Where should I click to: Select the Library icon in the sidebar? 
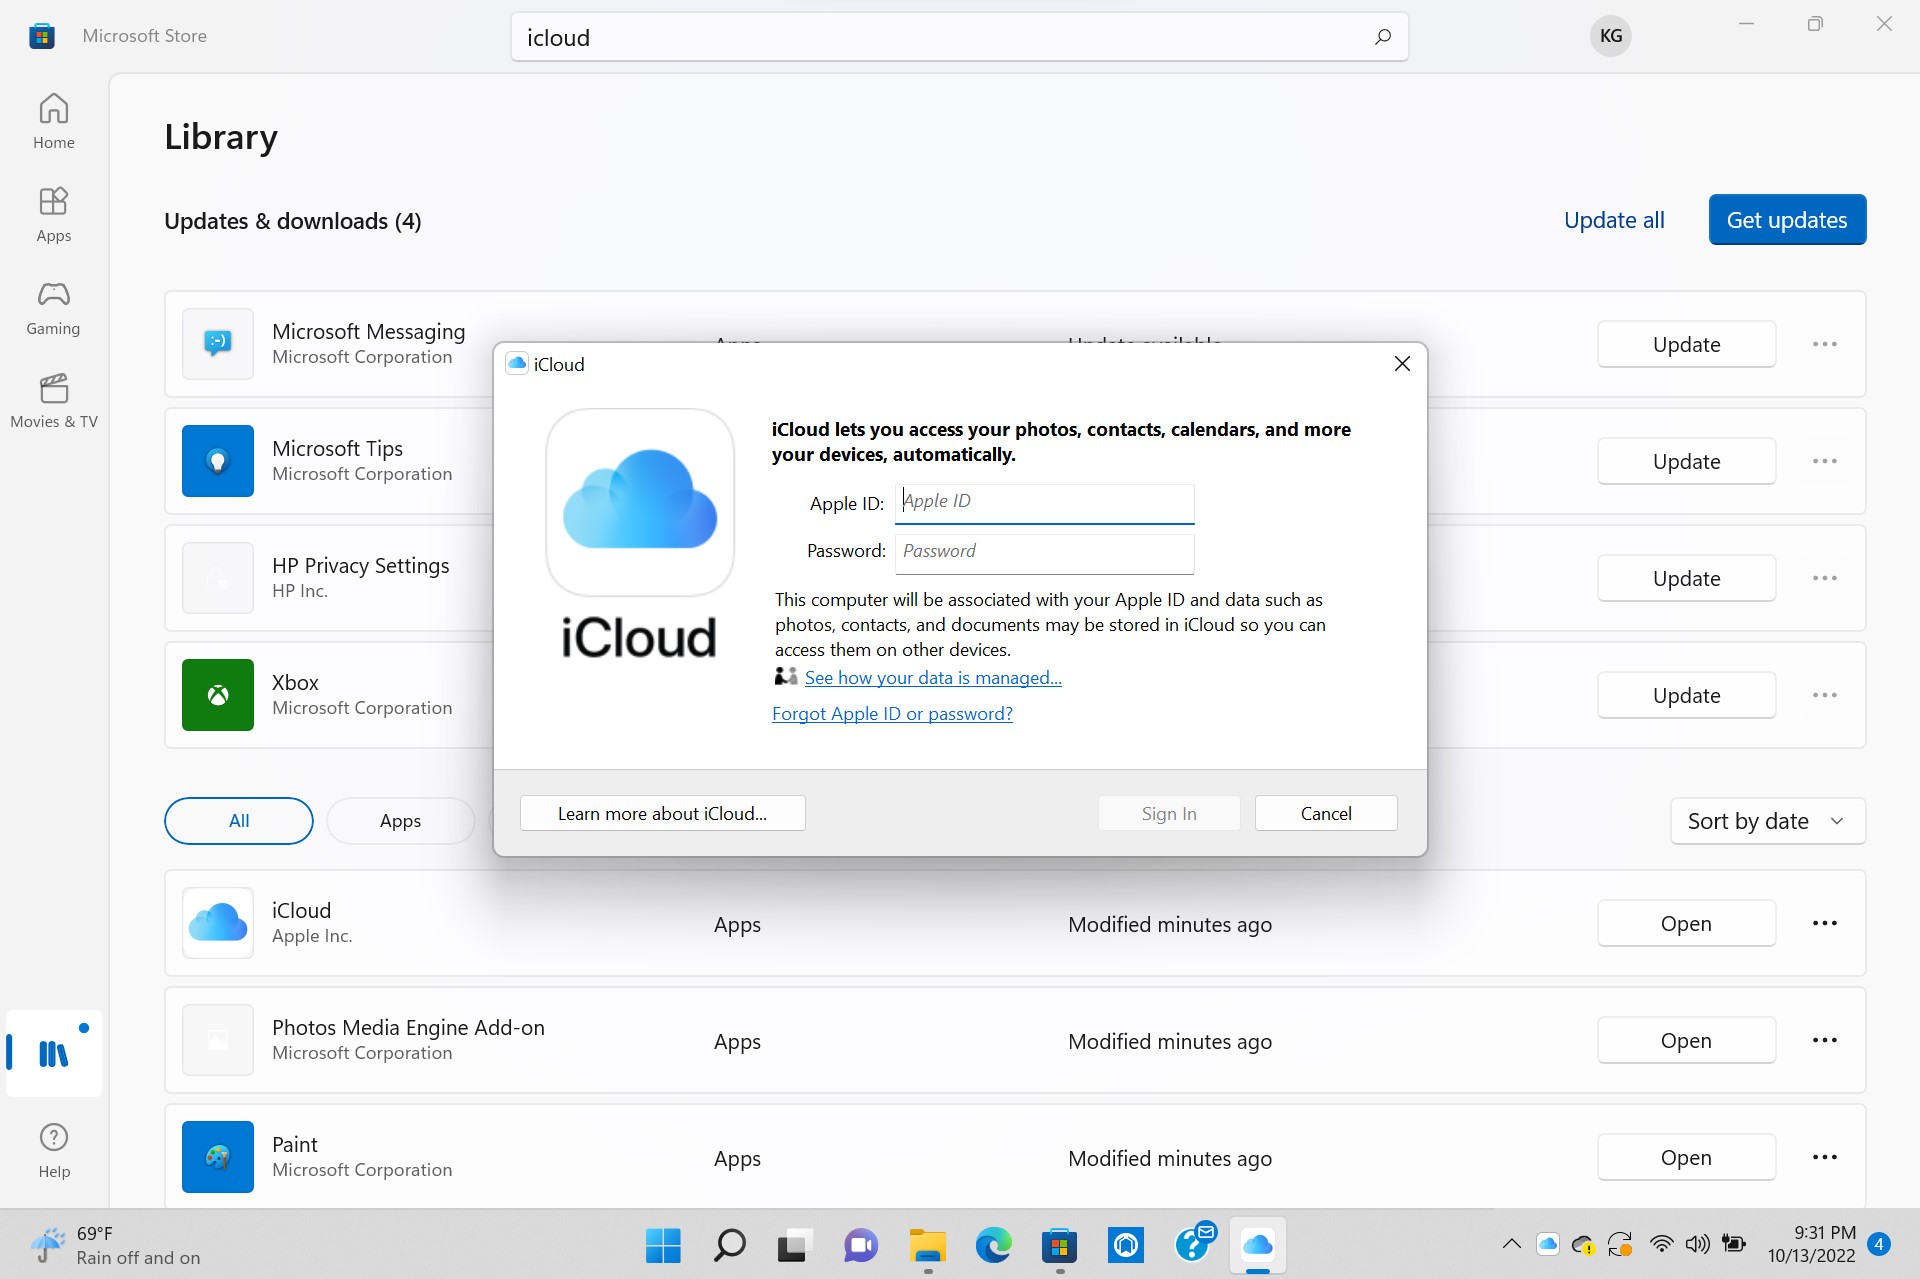53,1053
